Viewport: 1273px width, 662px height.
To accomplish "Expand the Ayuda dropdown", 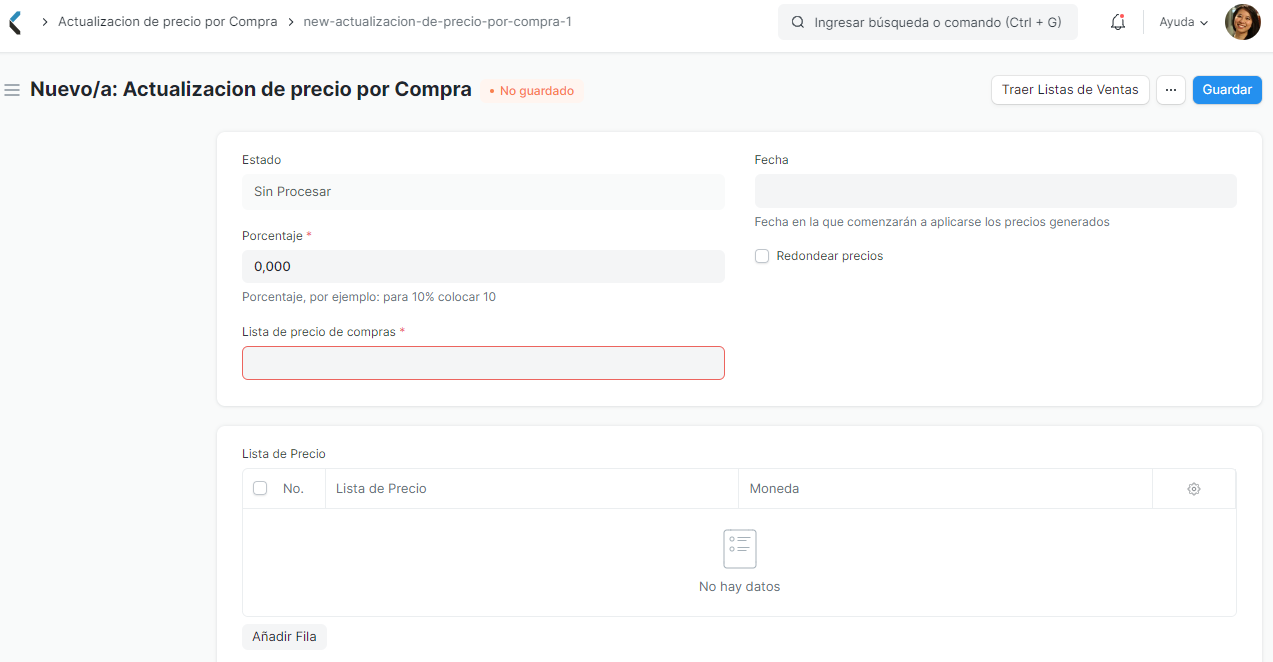I will pyautogui.click(x=1182, y=21).
